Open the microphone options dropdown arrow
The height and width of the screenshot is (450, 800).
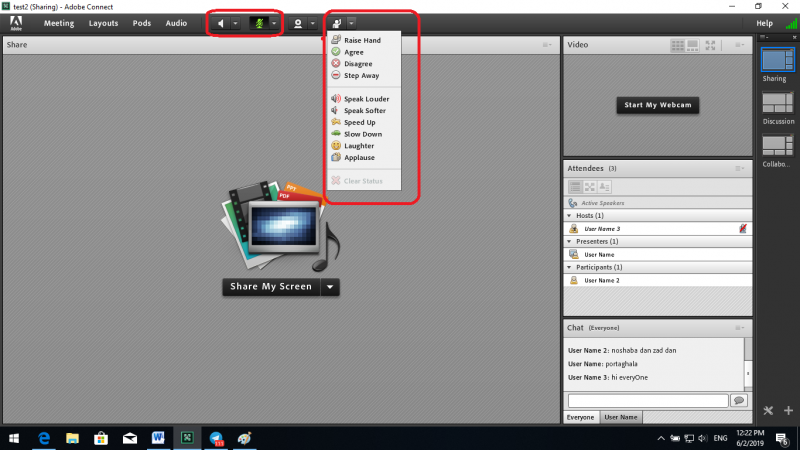click(x=273, y=22)
